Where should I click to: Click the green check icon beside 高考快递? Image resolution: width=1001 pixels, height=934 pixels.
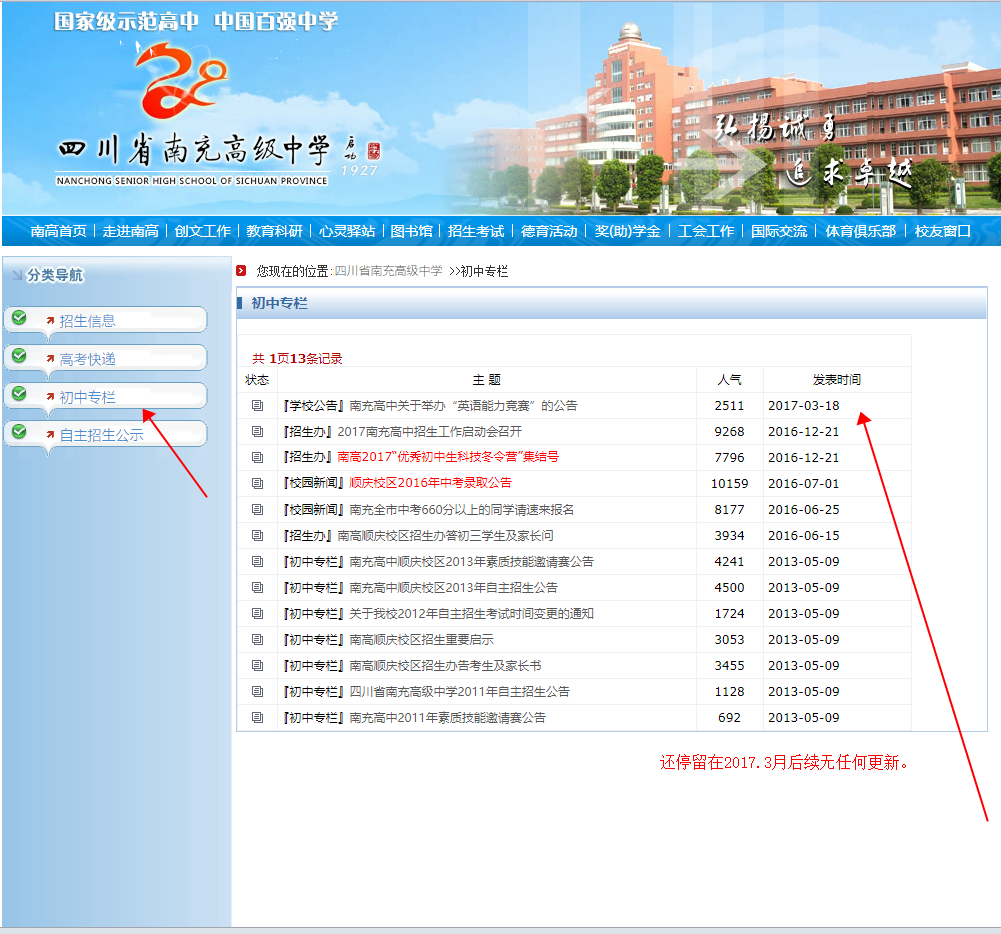pos(18,356)
